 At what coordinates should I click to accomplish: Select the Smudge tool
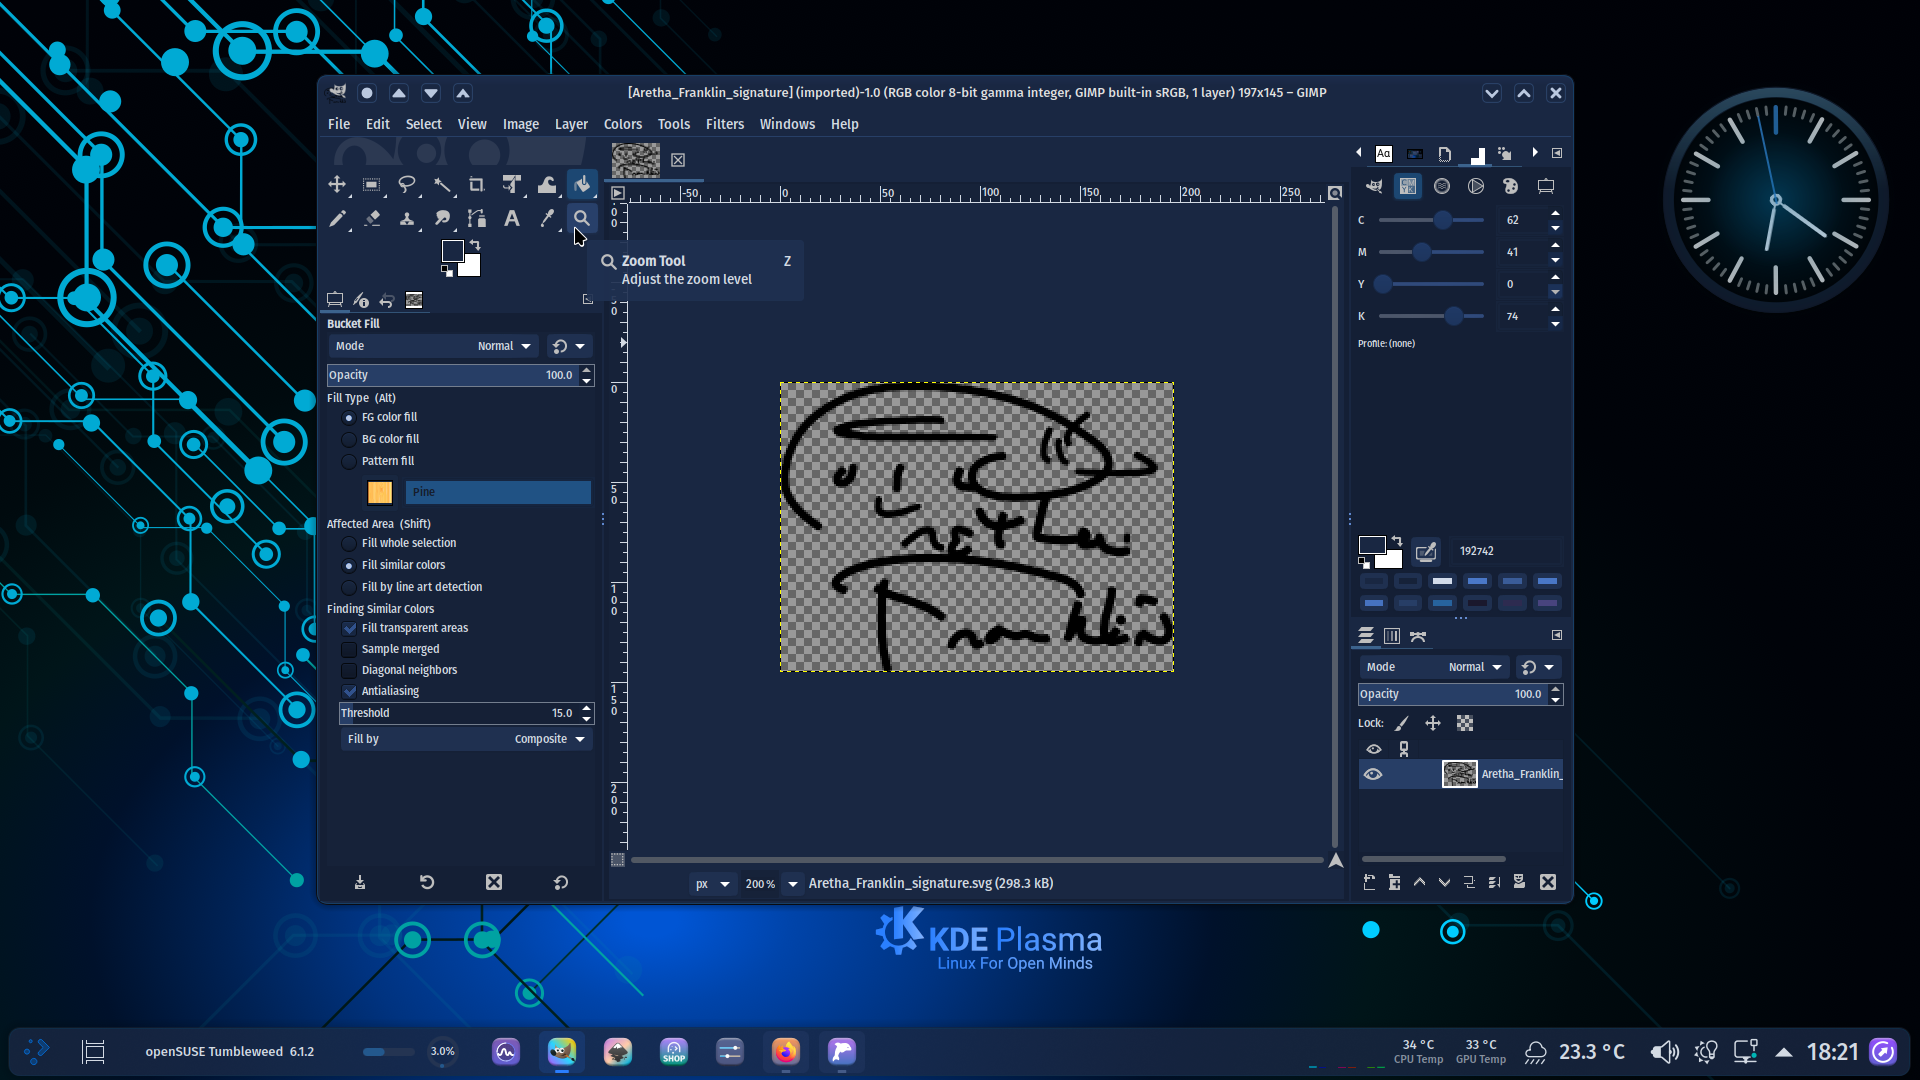(442, 219)
